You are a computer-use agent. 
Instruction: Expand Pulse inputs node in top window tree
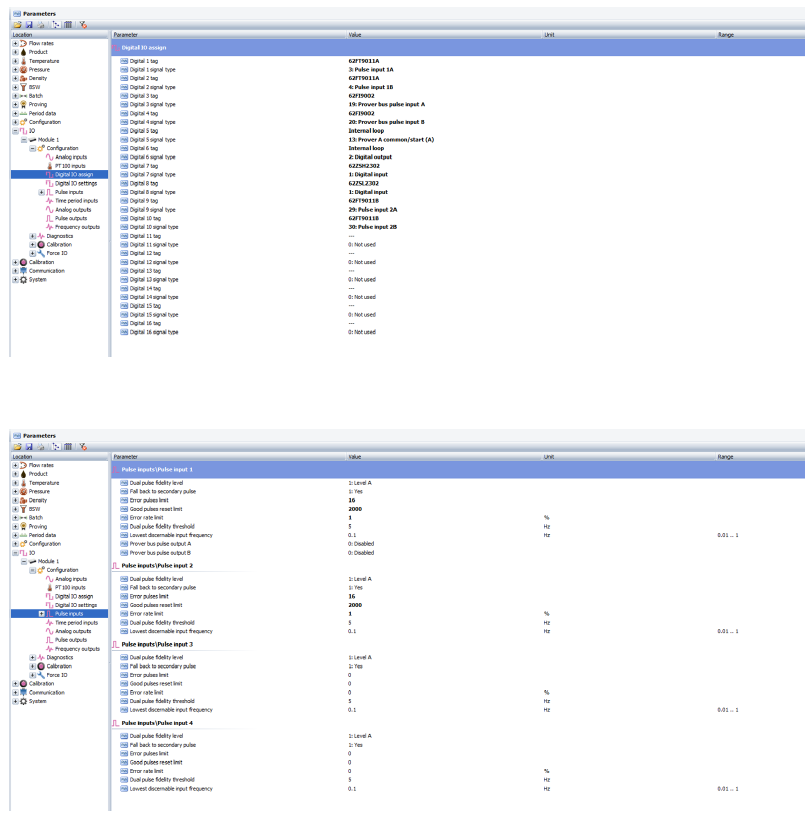coord(42,192)
